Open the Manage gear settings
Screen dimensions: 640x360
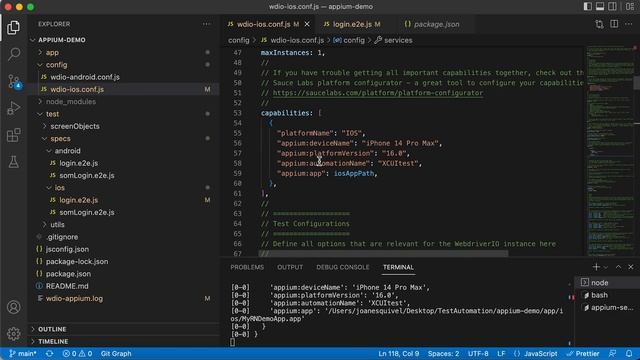click(13, 334)
